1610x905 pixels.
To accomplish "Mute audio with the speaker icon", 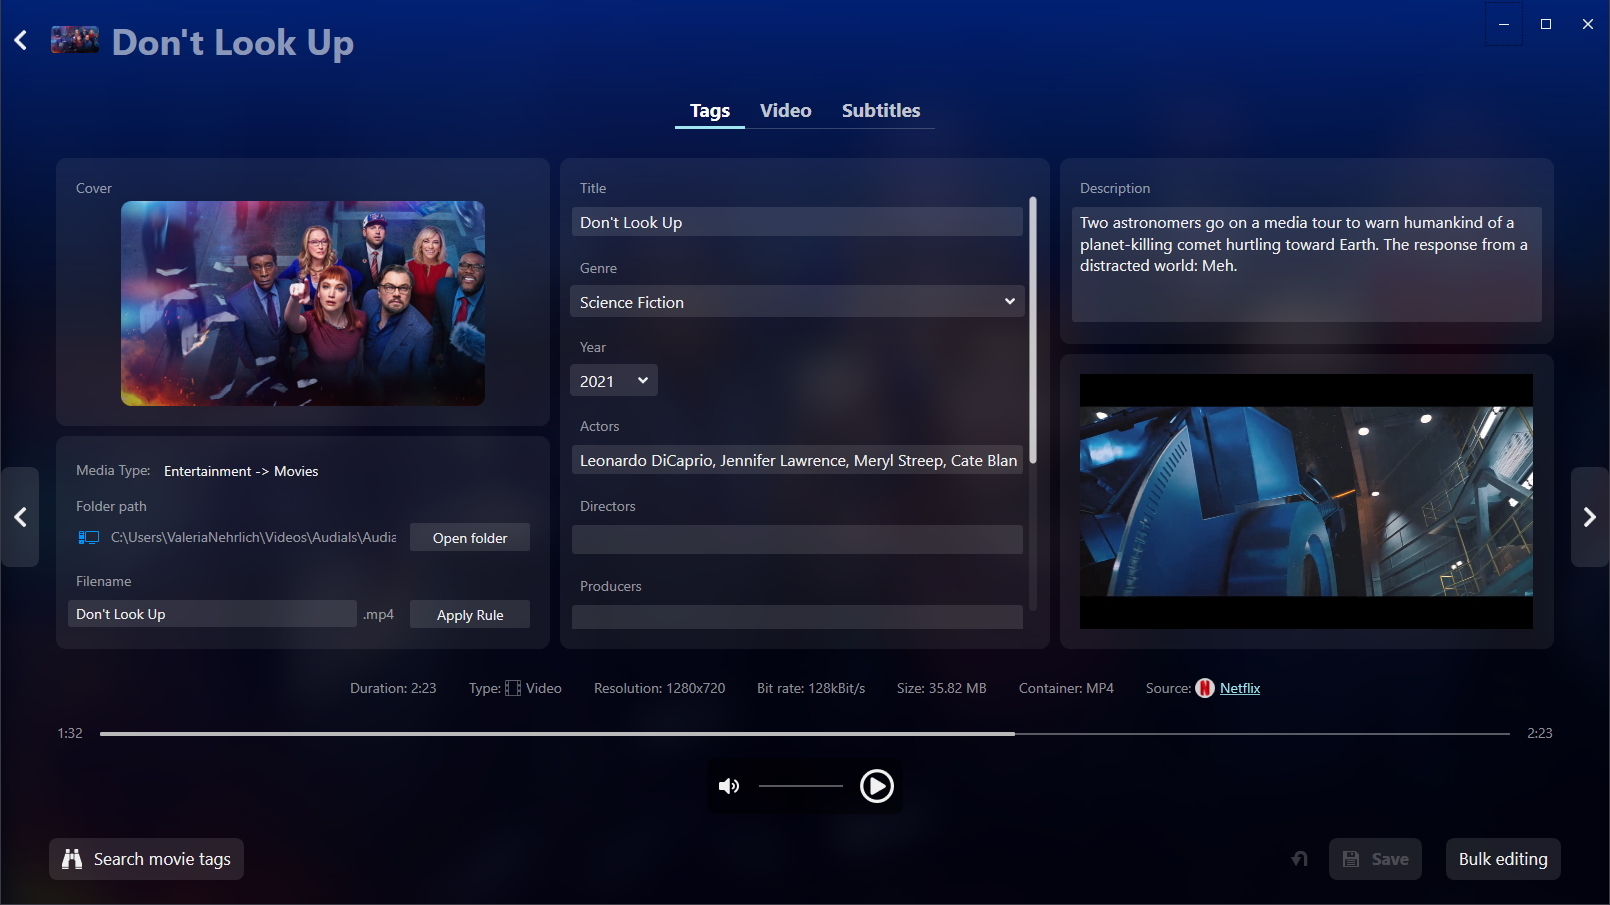I will [729, 786].
